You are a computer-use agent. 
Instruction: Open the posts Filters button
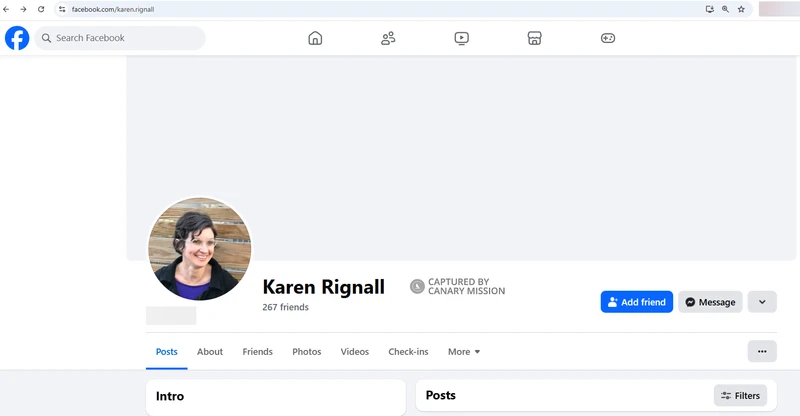(x=740, y=396)
